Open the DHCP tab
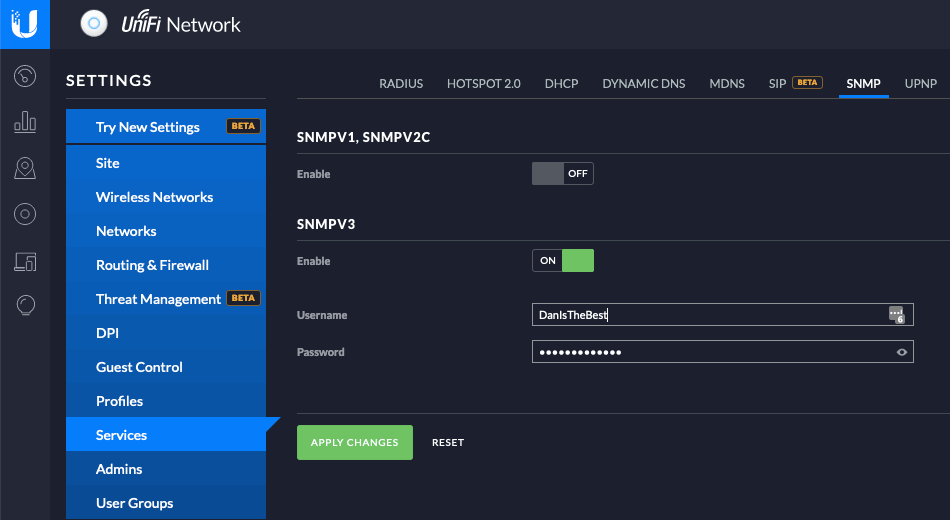 (561, 84)
